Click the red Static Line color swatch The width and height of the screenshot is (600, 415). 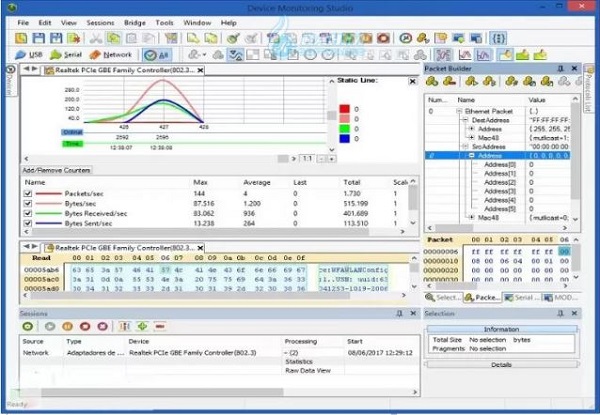(344, 109)
